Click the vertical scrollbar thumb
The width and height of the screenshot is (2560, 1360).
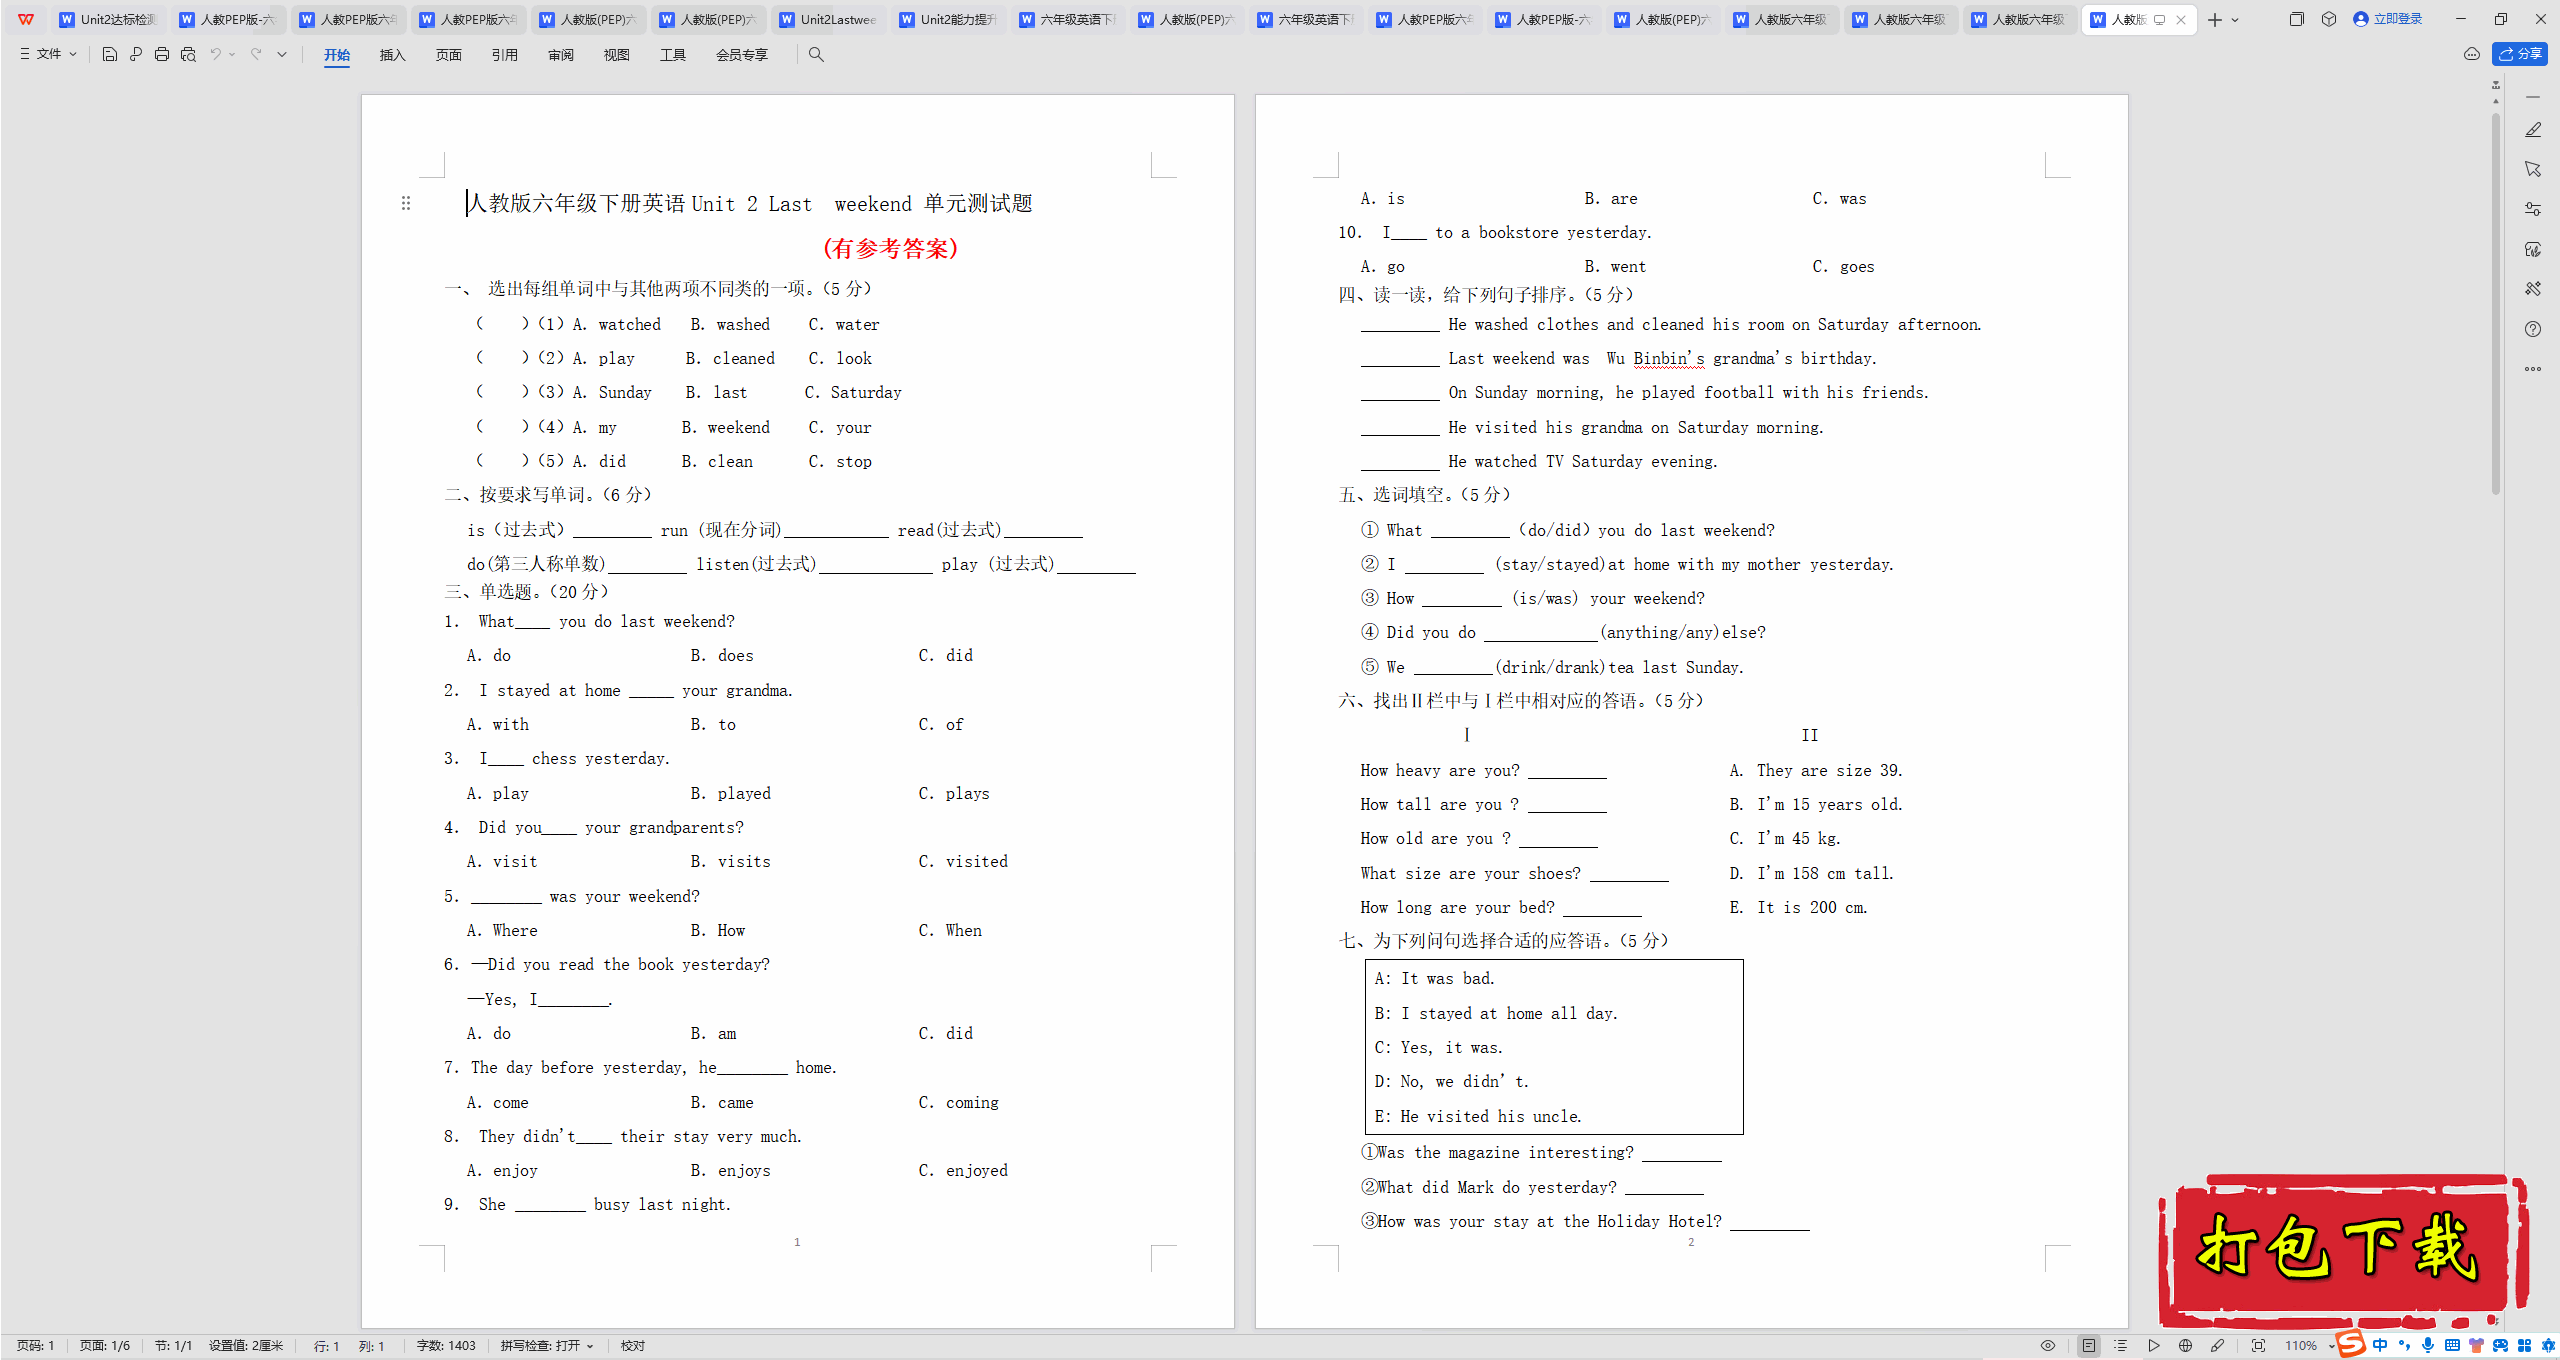[2496, 305]
